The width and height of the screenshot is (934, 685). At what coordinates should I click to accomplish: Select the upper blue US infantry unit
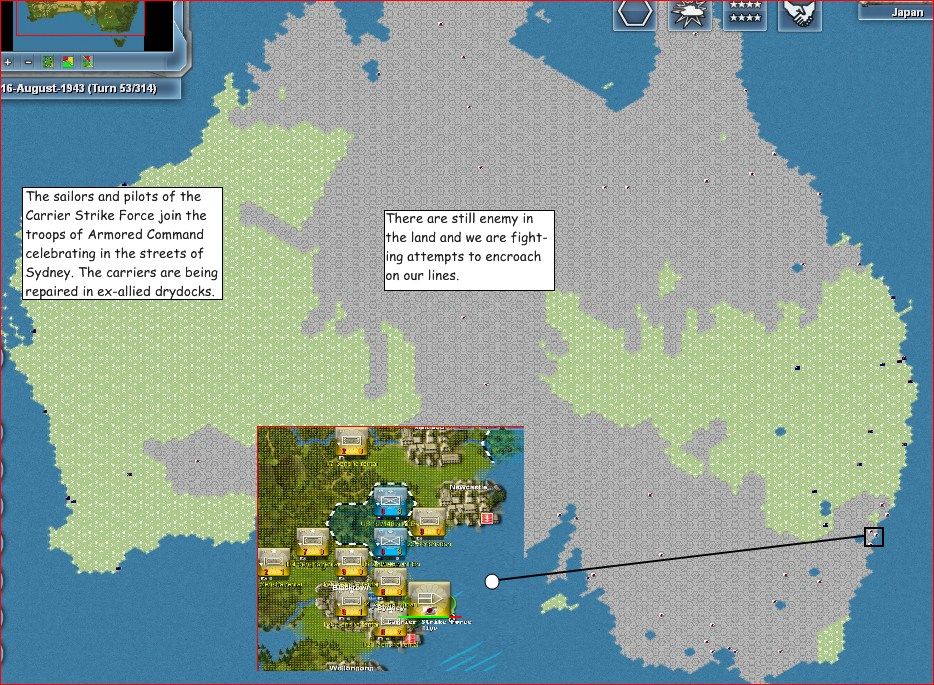[x=390, y=500]
